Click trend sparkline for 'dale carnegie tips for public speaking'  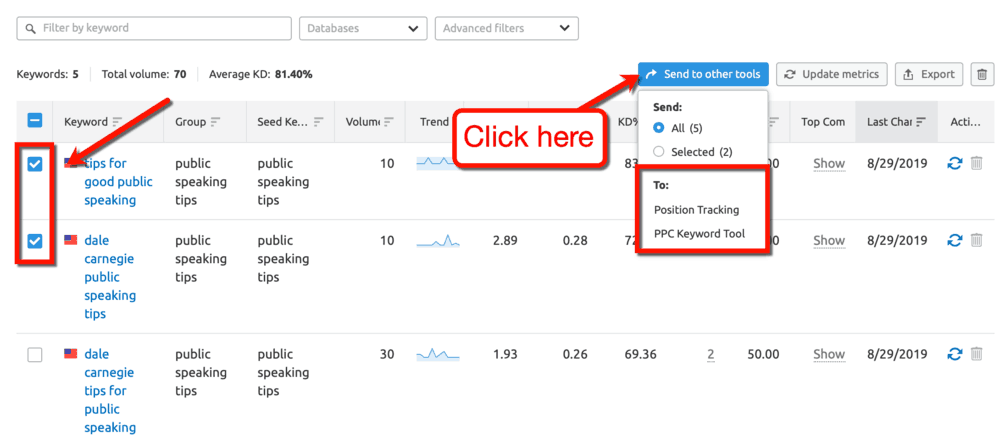point(438,354)
